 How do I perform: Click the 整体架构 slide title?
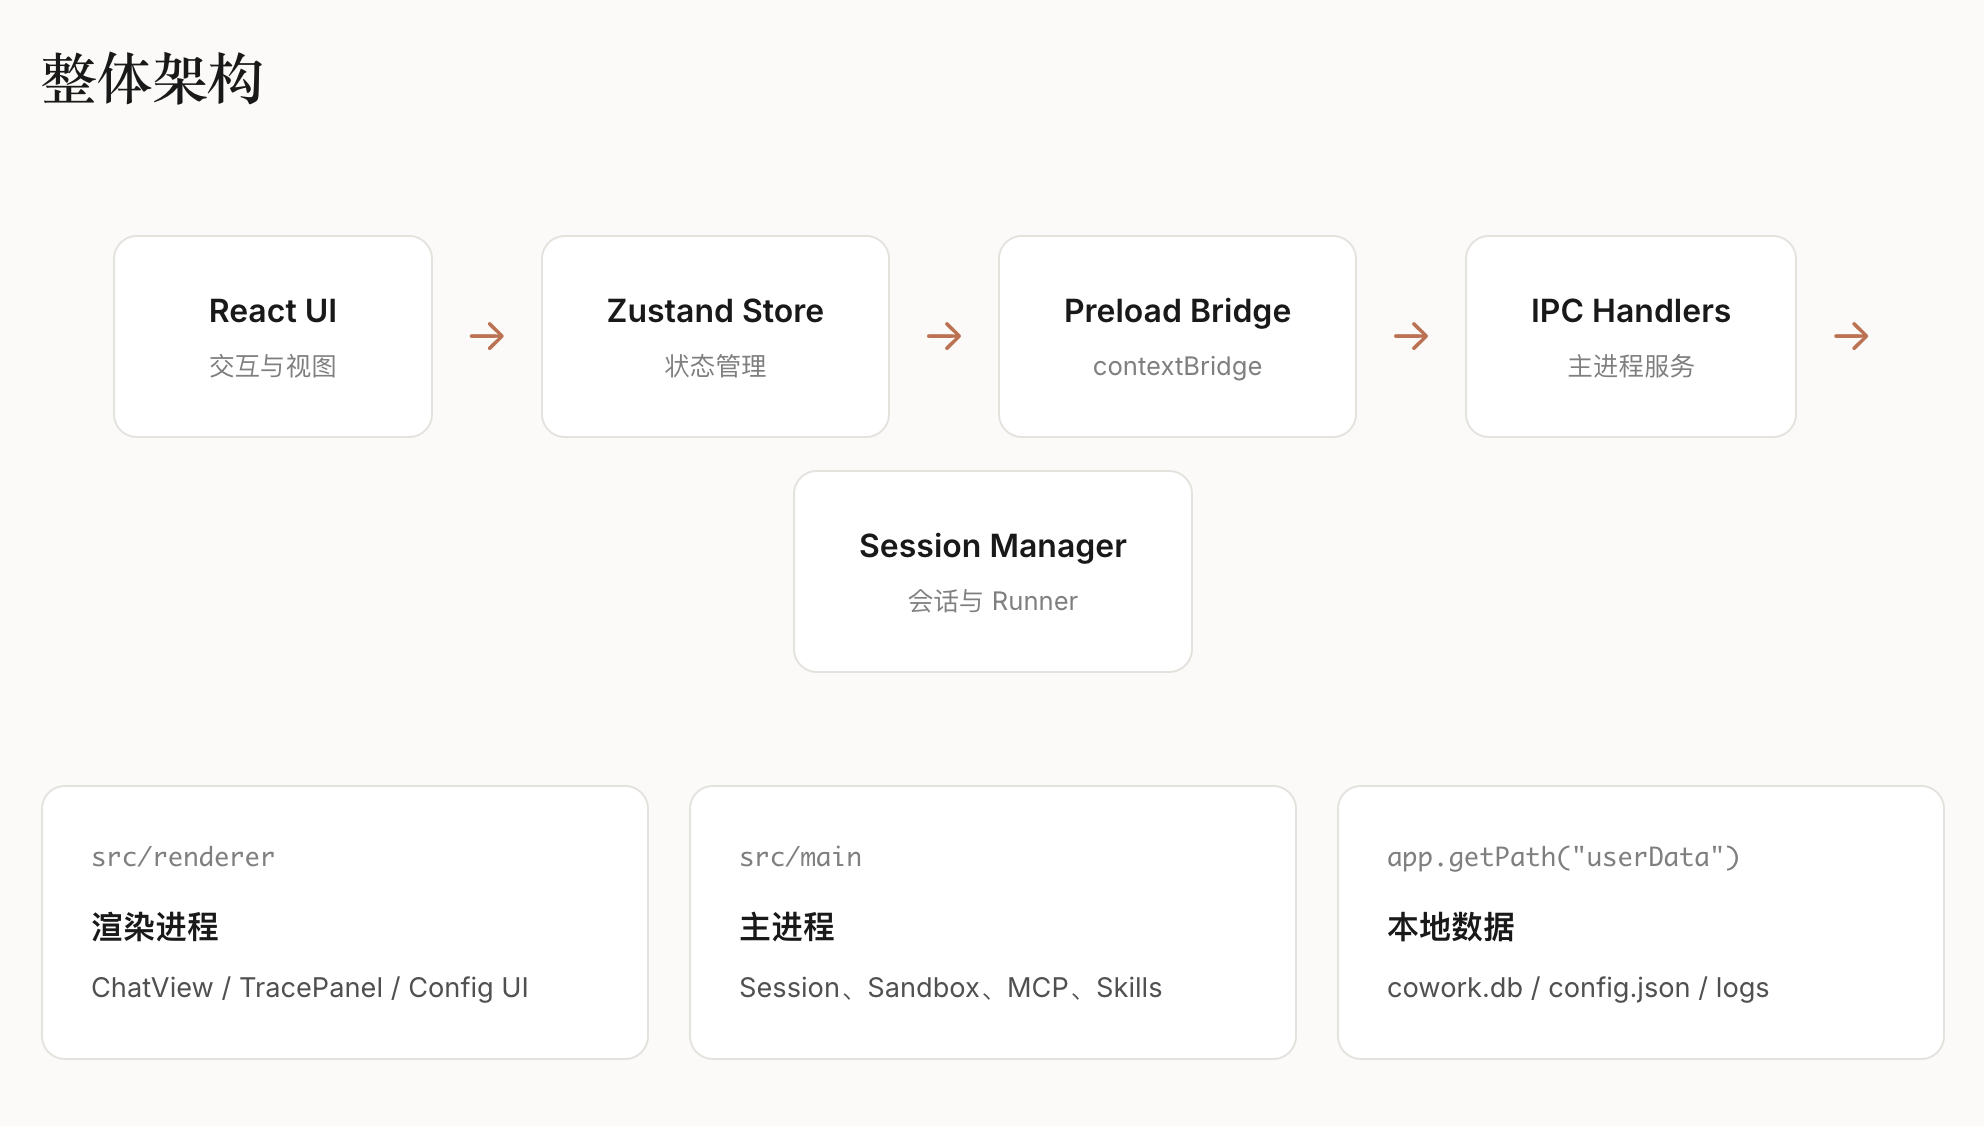click(x=152, y=79)
